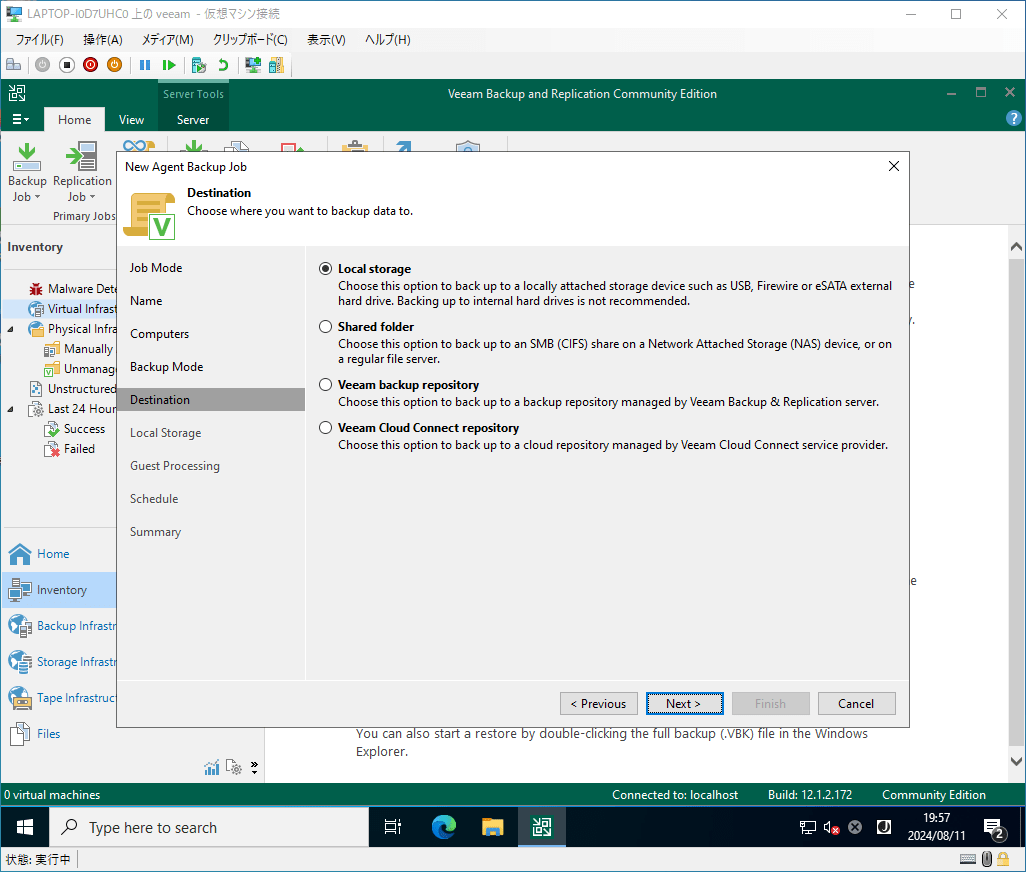Click the red shut down VM icon

[91, 65]
